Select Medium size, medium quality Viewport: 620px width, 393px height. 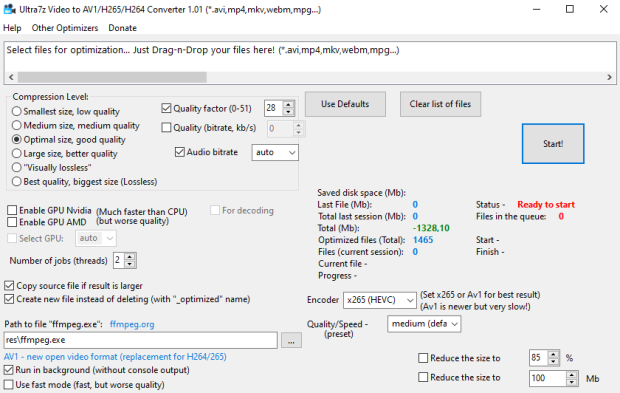[x=76, y=125]
